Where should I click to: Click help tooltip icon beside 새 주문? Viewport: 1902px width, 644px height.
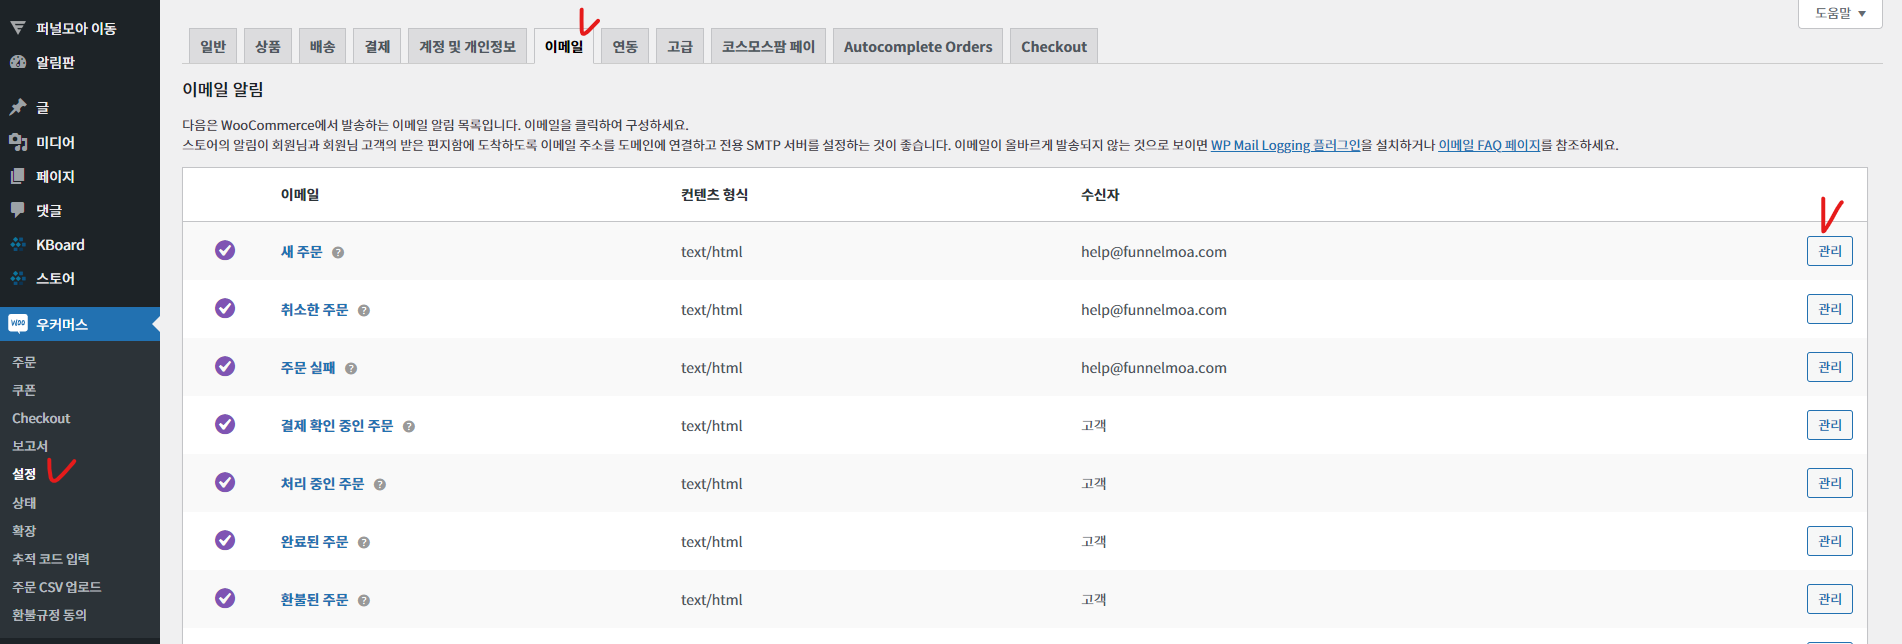(338, 253)
